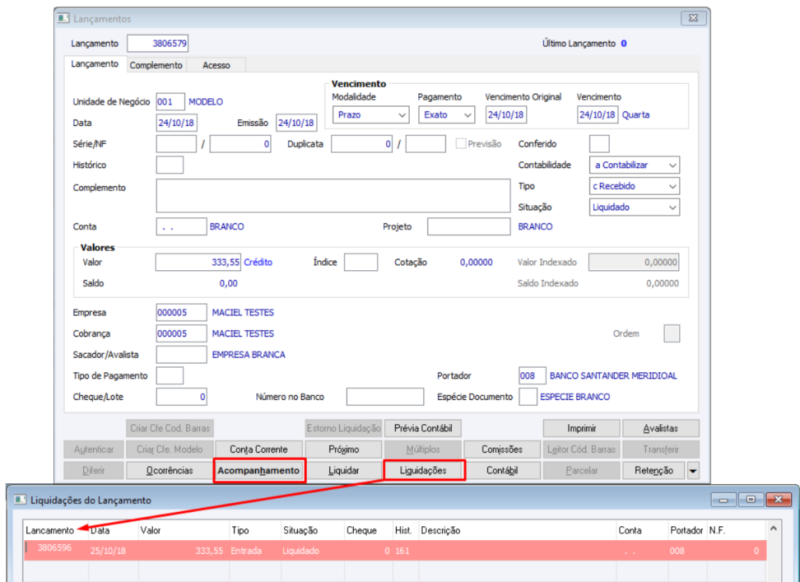
Task: Click the Histórico input field
Action: (x=170, y=165)
